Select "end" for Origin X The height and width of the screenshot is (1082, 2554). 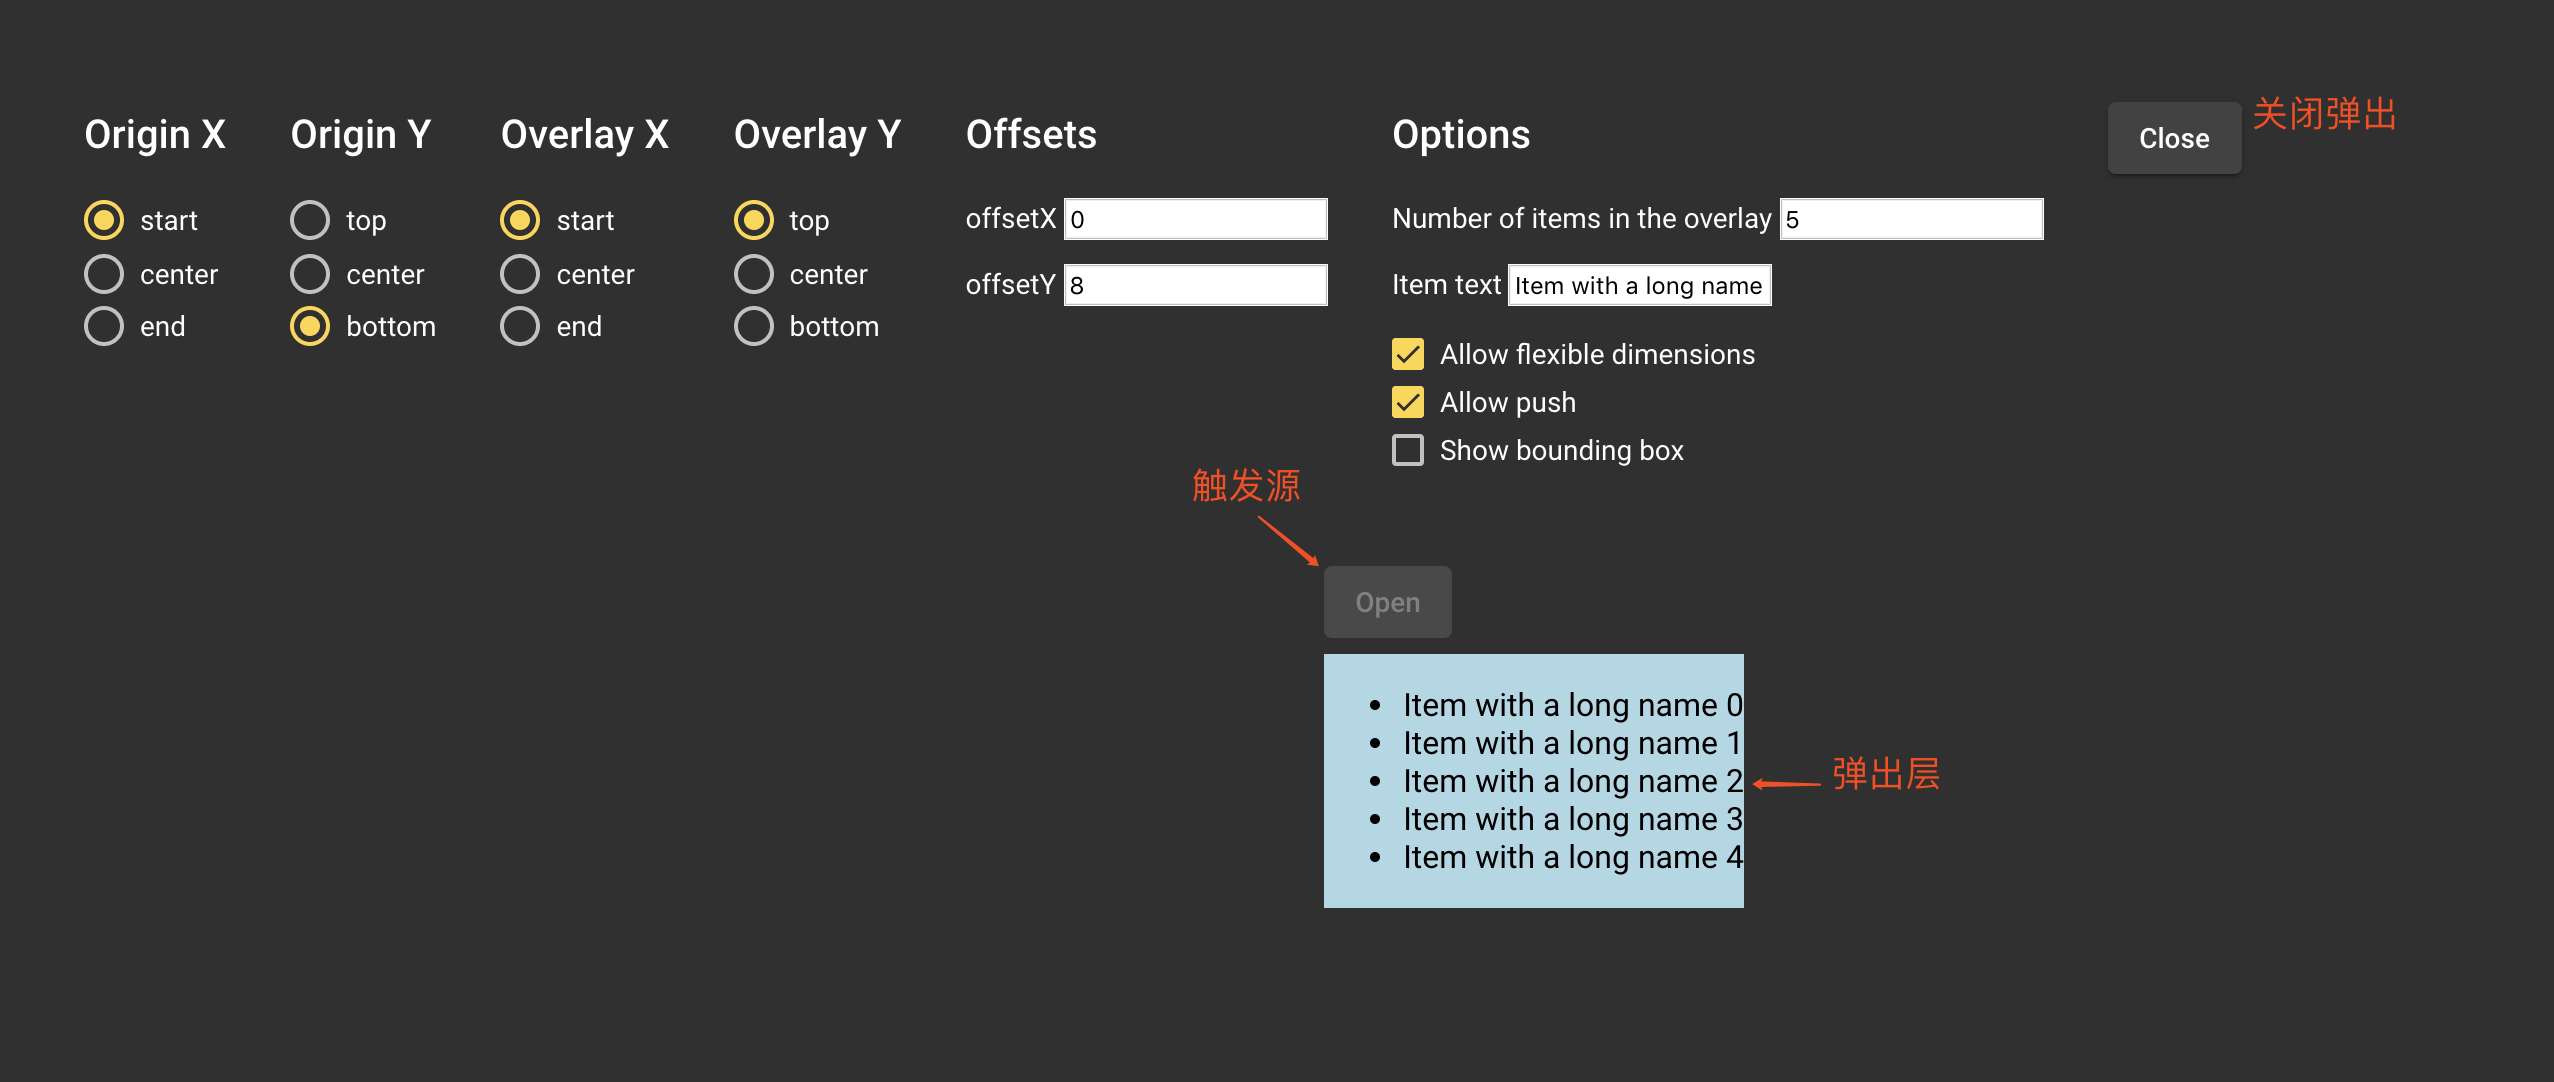104,325
